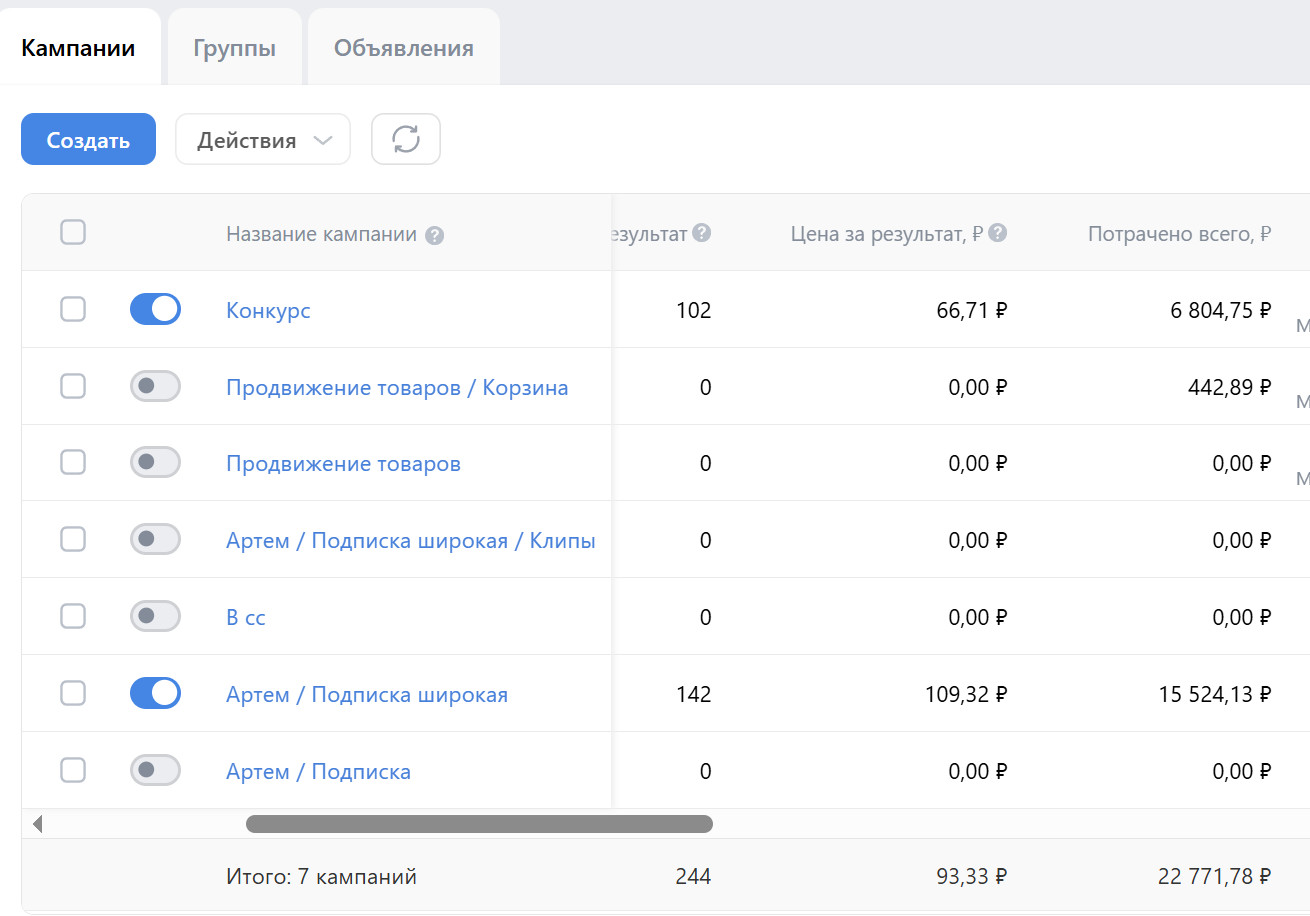Select checkbox for Артем / Подписка row
Viewport: 1310px width, 916px height.
[73, 770]
